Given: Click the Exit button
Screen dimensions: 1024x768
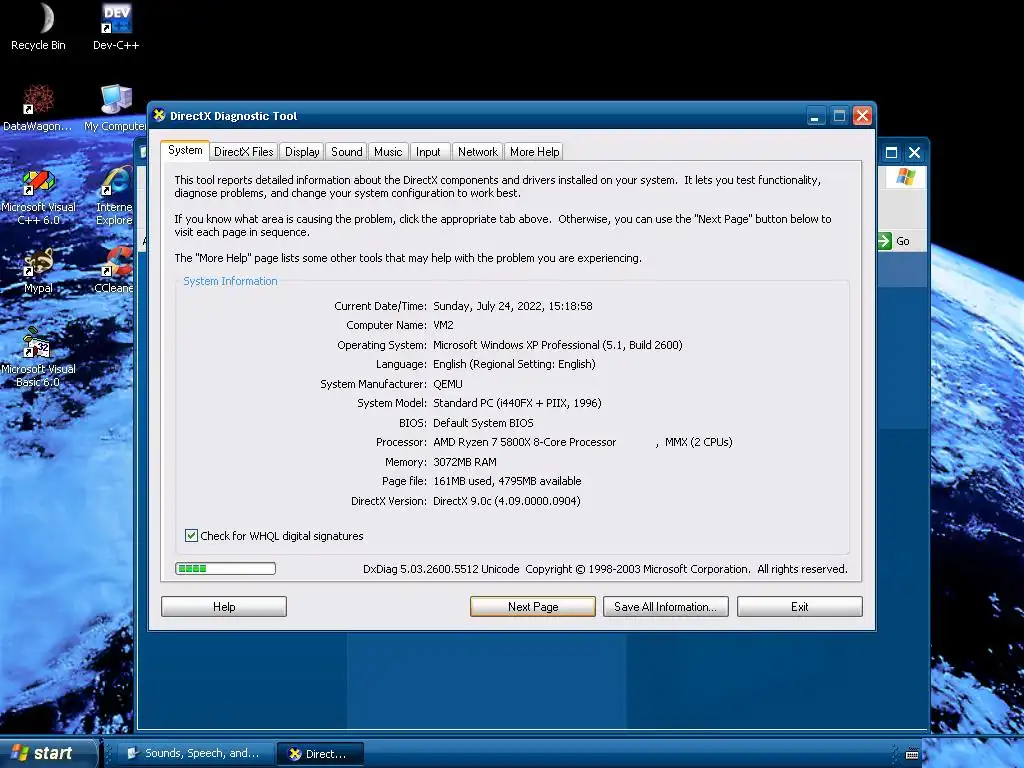Looking at the screenshot, I should 800,607.
